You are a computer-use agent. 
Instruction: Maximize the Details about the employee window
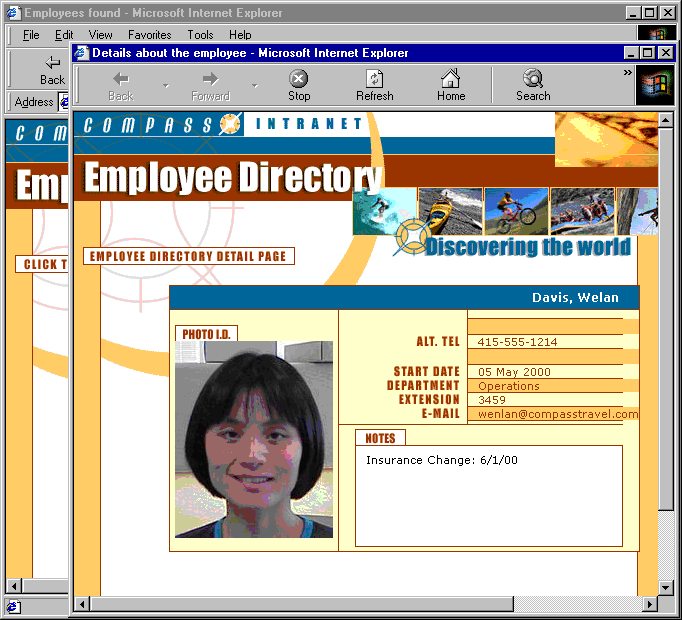click(647, 53)
